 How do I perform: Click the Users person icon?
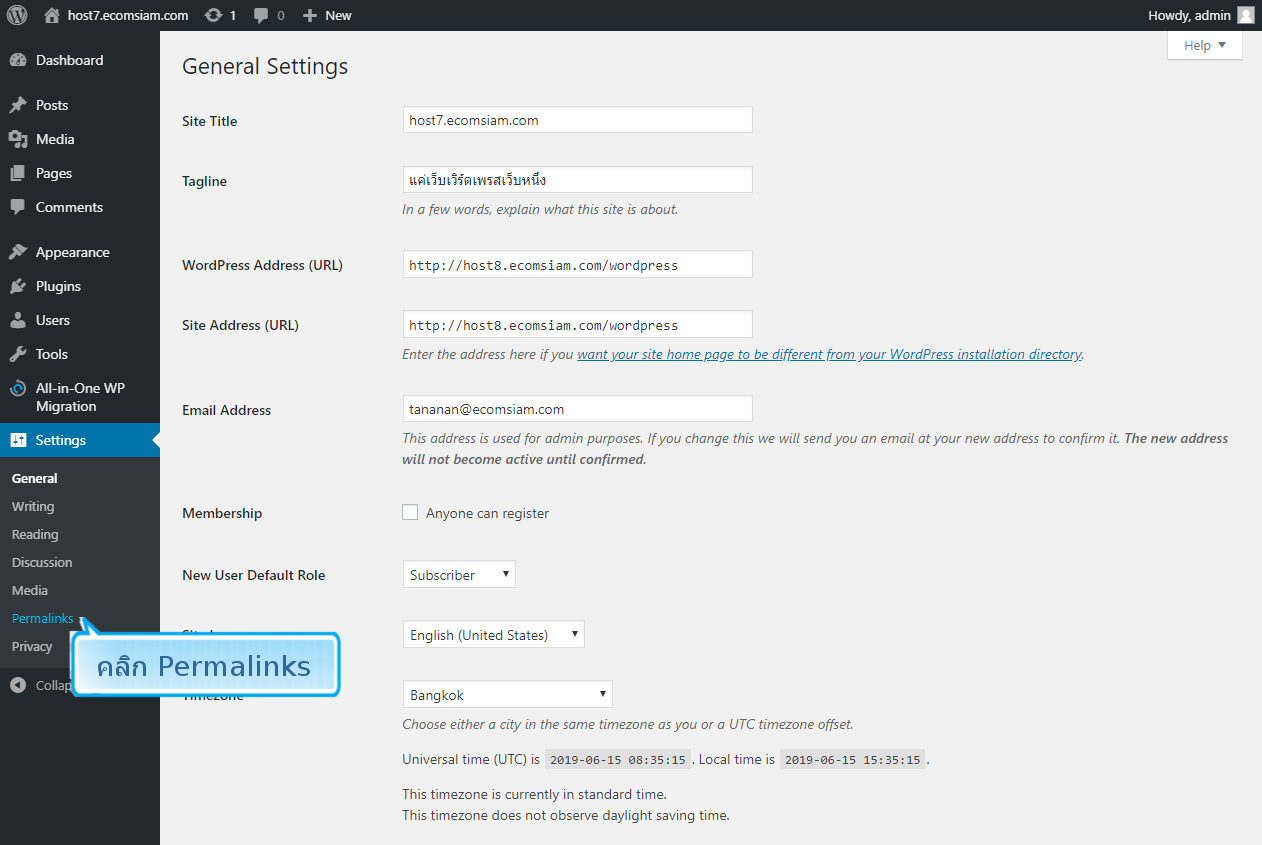click(x=18, y=320)
